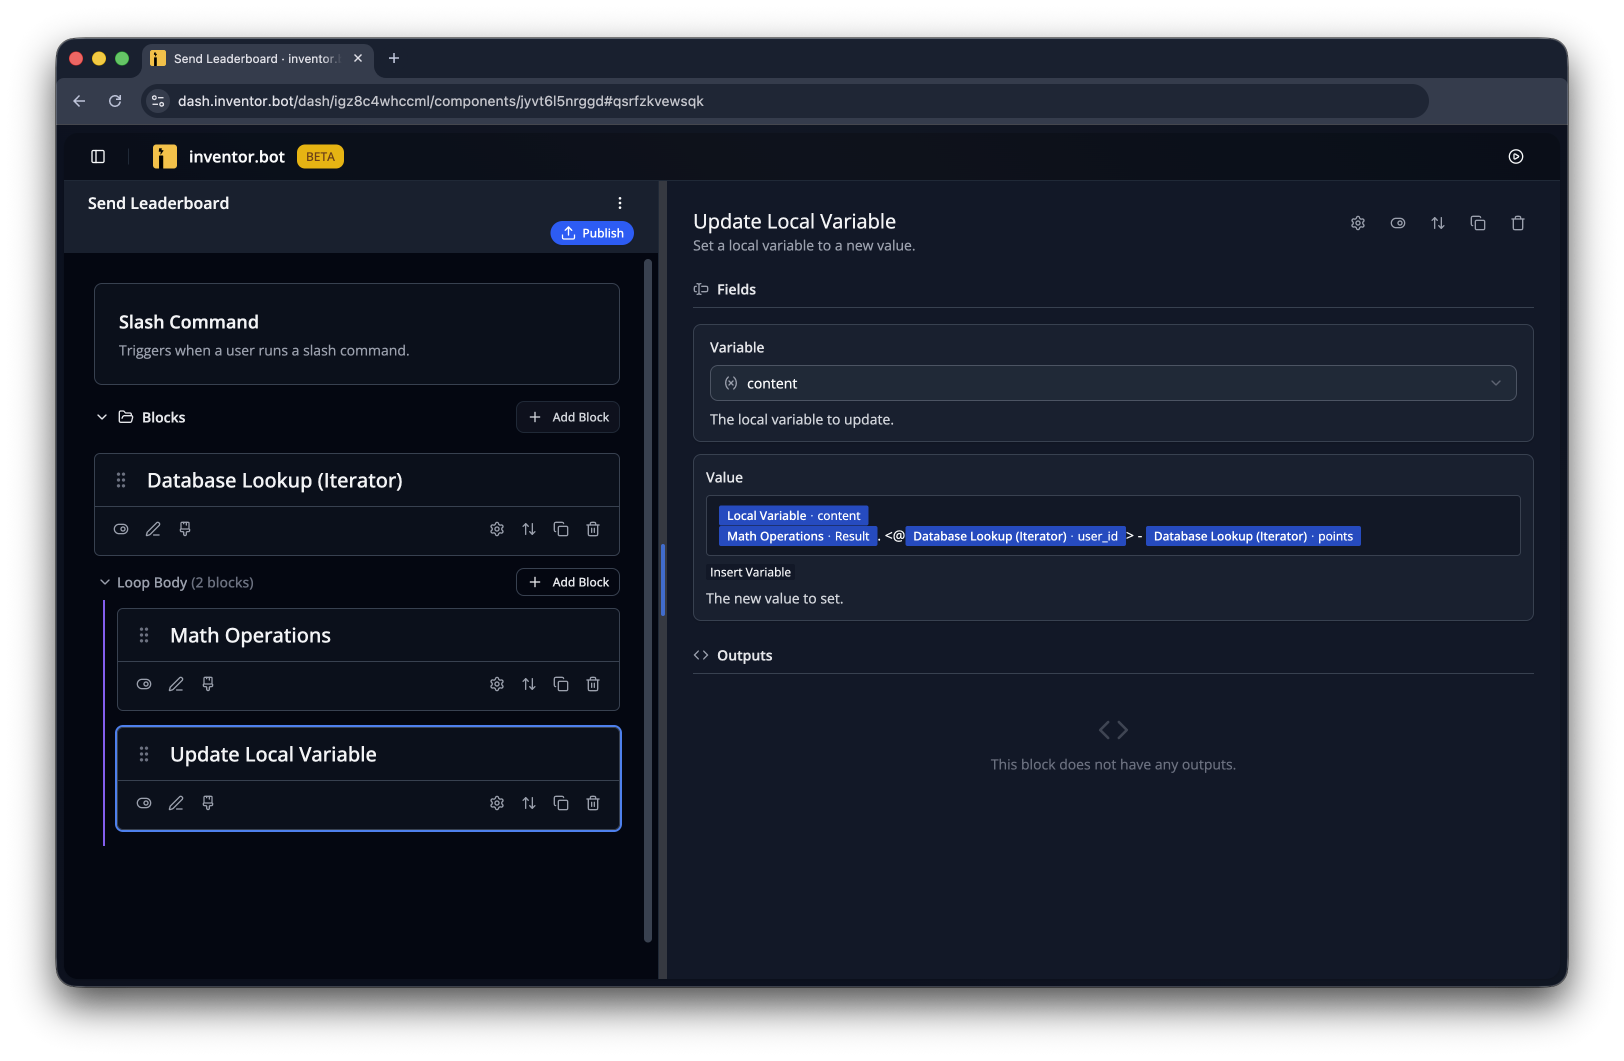Viewport: 1624px width, 1061px height.
Task: Click drag handle of Update Local Variable
Action: tap(144, 755)
